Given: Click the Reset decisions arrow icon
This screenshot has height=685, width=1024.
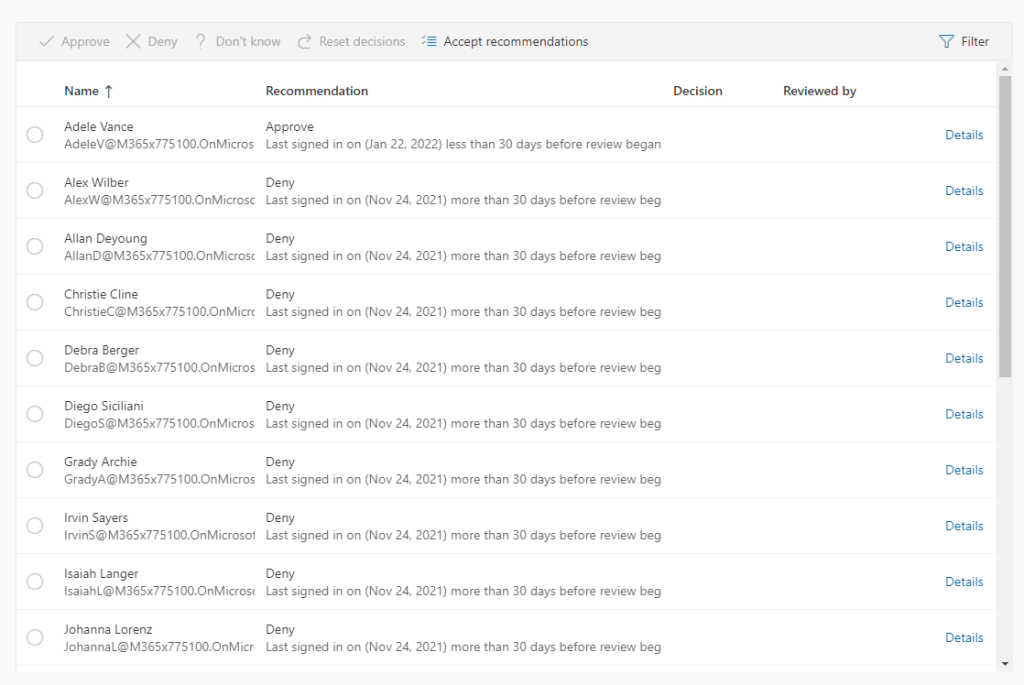Looking at the screenshot, I should (x=304, y=42).
